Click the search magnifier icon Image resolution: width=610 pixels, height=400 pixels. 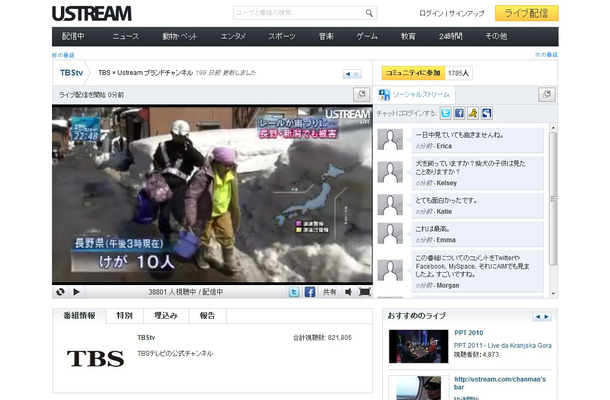click(x=369, y=13)
